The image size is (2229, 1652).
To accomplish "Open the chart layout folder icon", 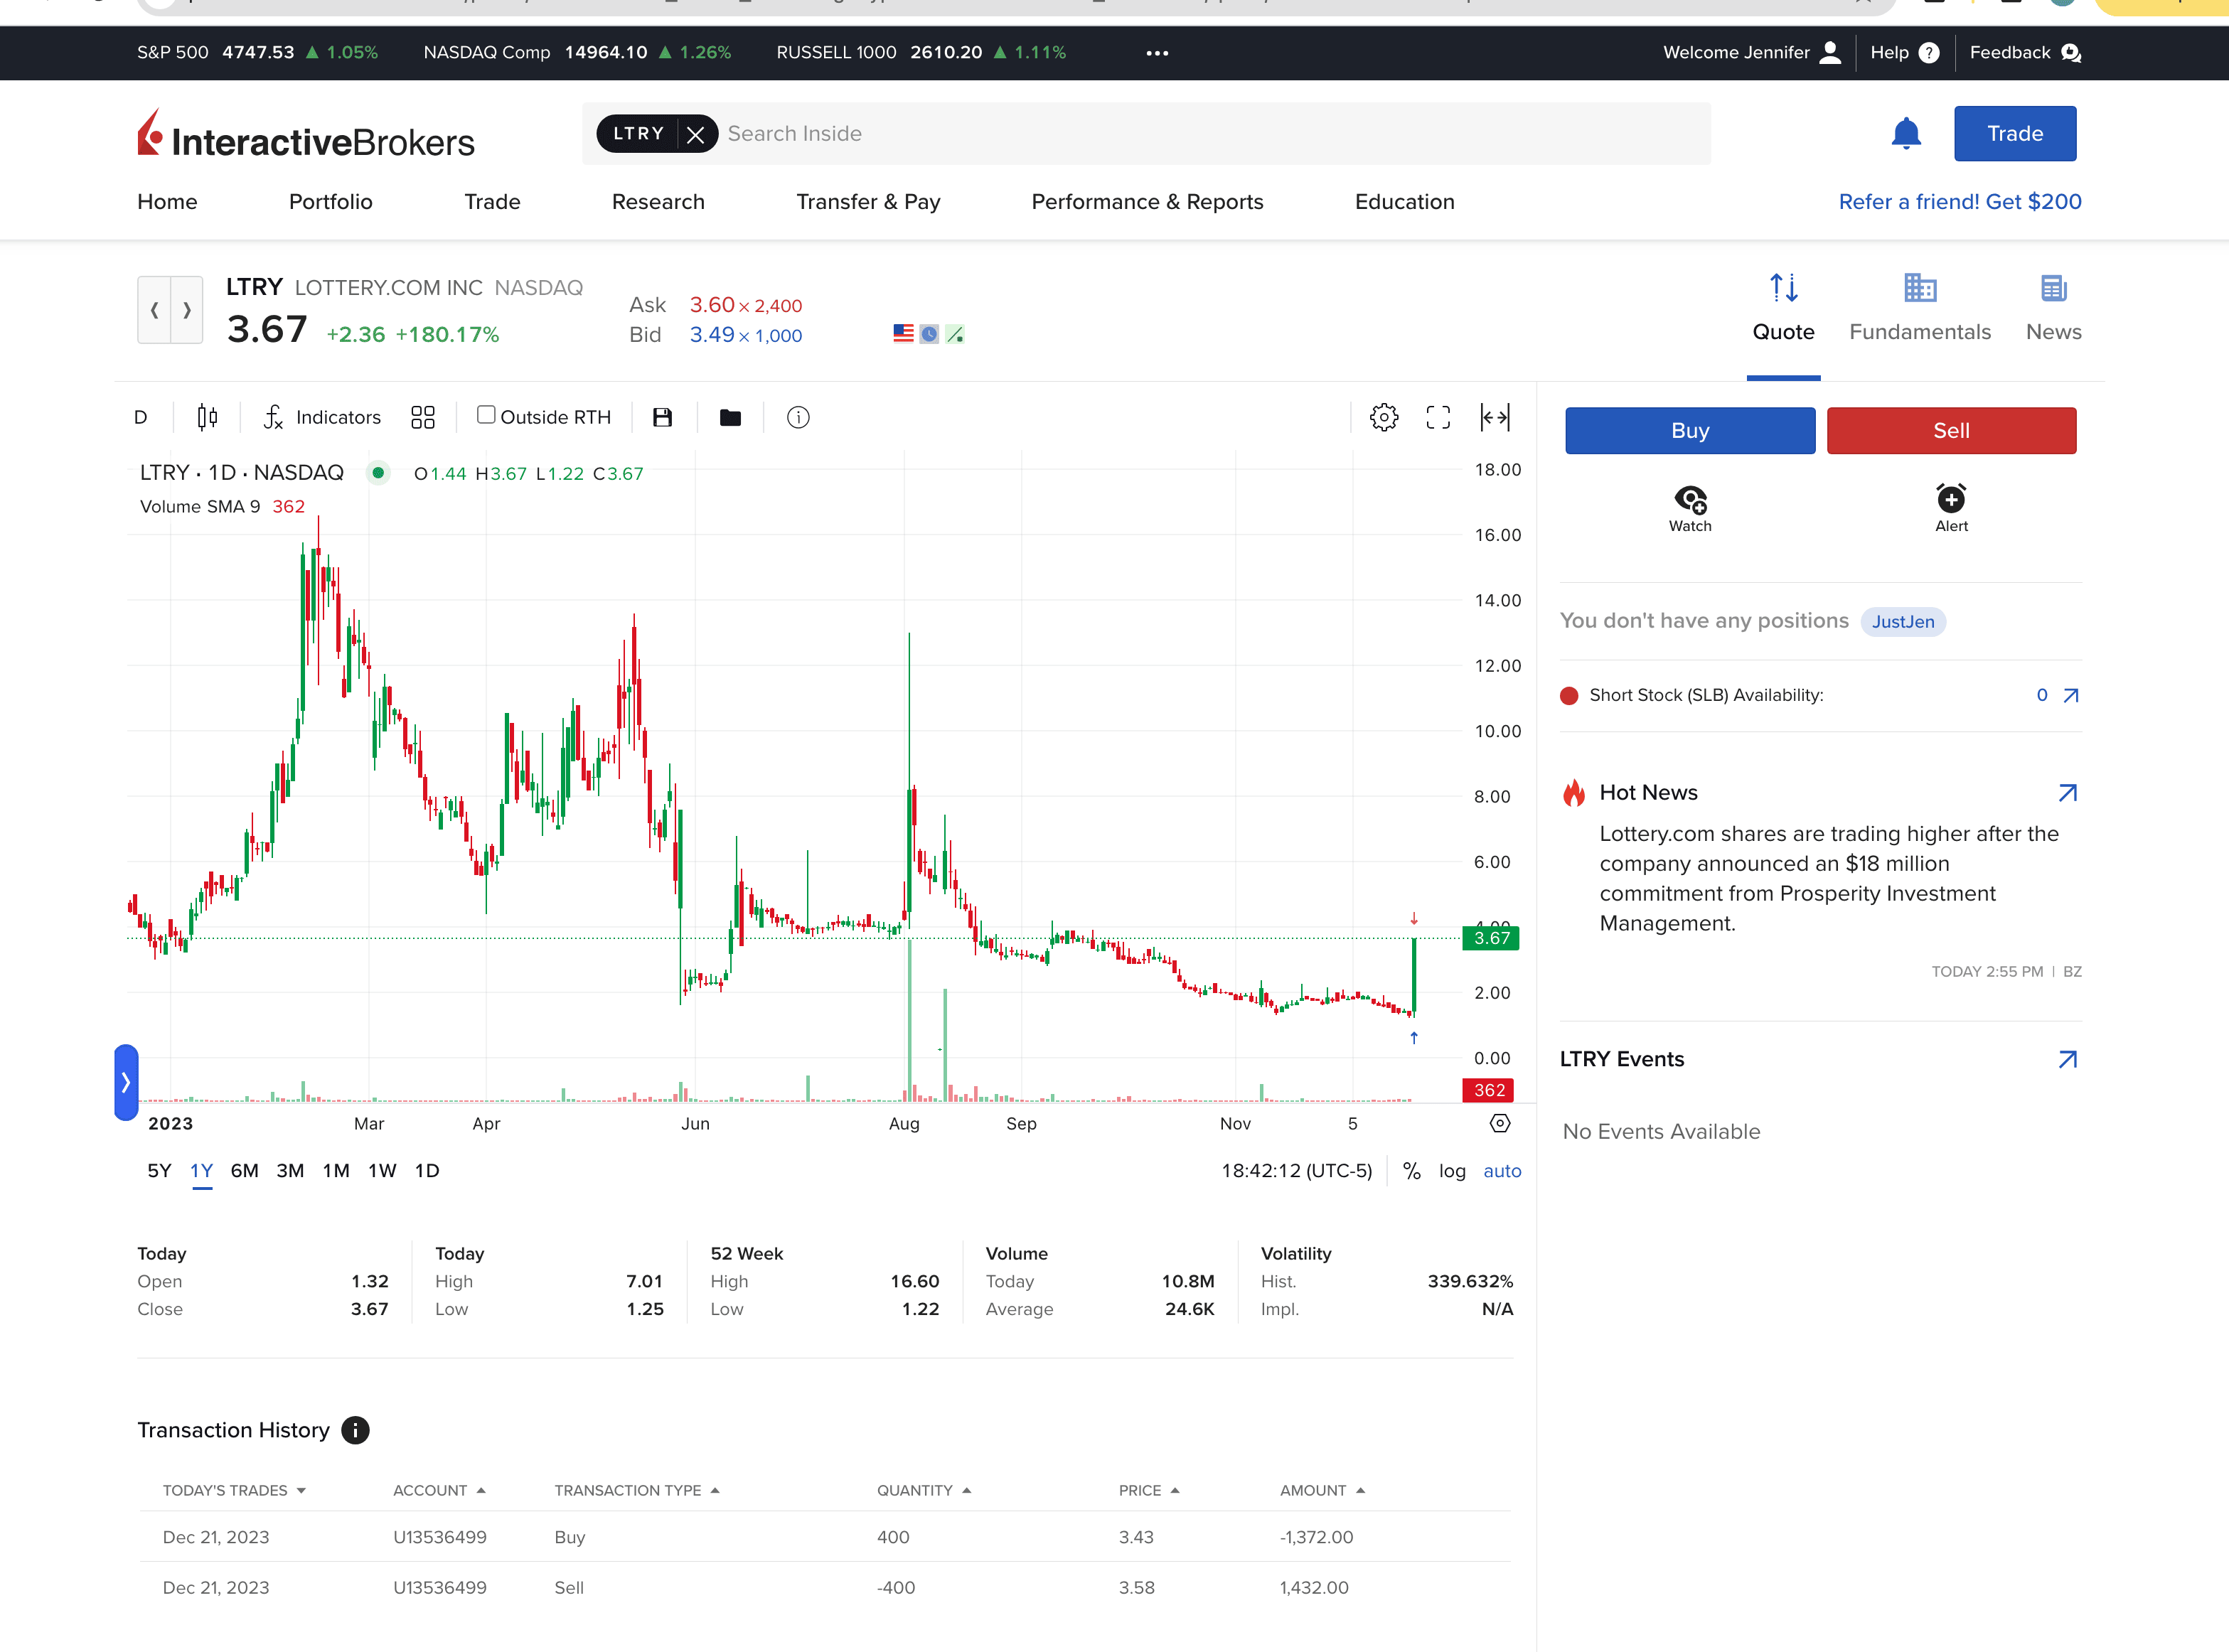I will [730, 417].
